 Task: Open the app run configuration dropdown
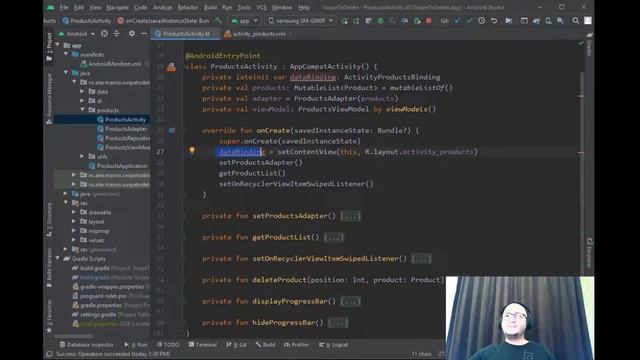click(x=244, y=20)
